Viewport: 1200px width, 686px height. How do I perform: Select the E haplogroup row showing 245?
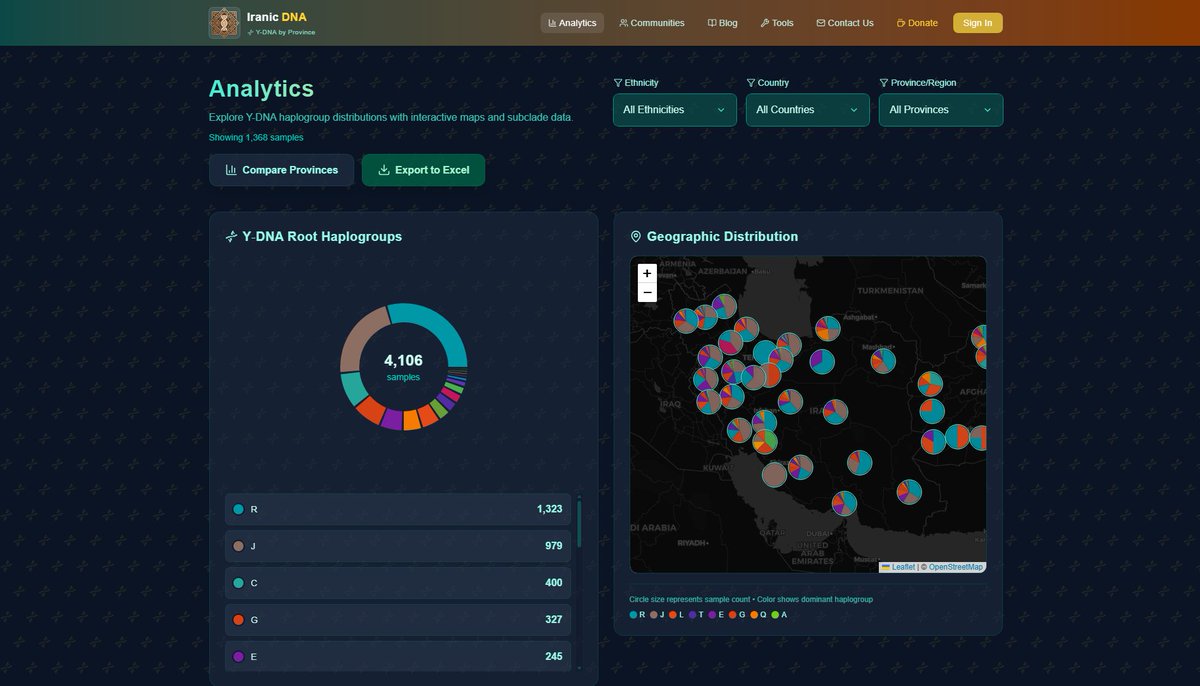[398, 657]
